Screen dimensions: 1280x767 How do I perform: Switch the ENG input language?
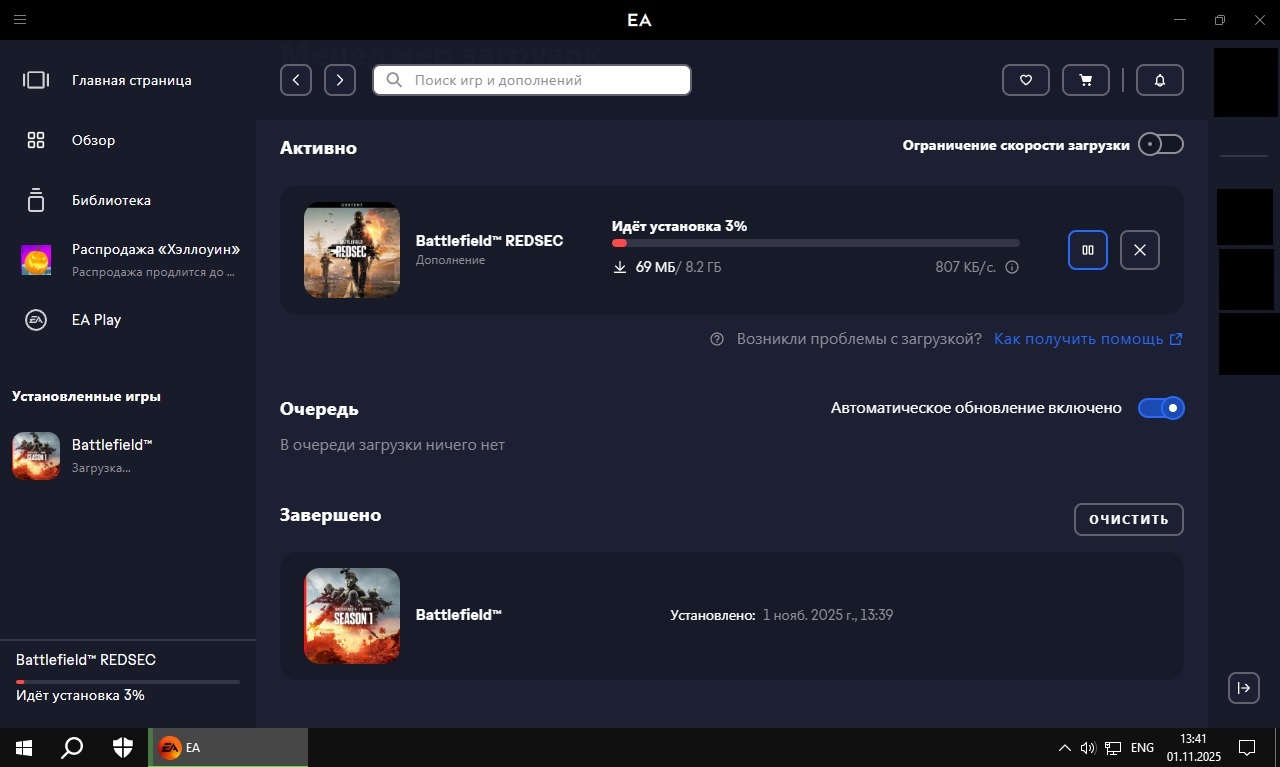point(1142,747)
